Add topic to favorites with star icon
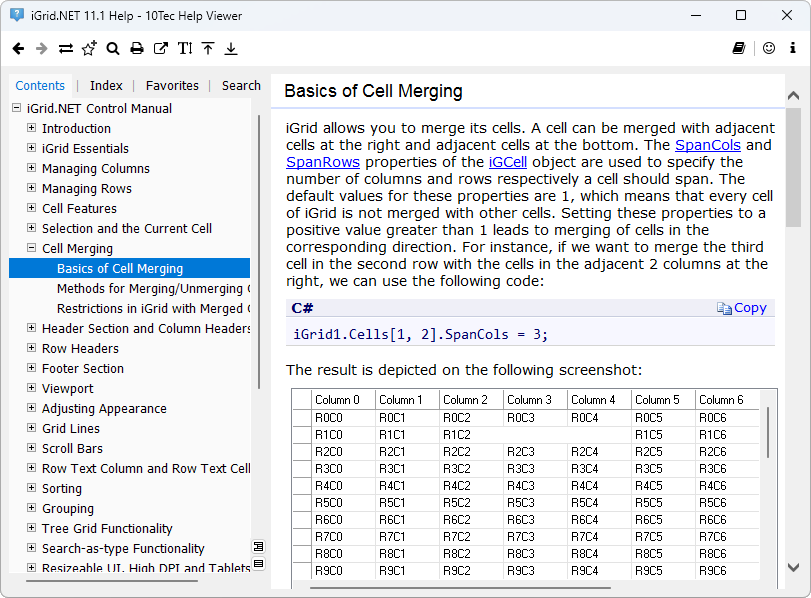The image size is (811, 598). coord(89,48)
